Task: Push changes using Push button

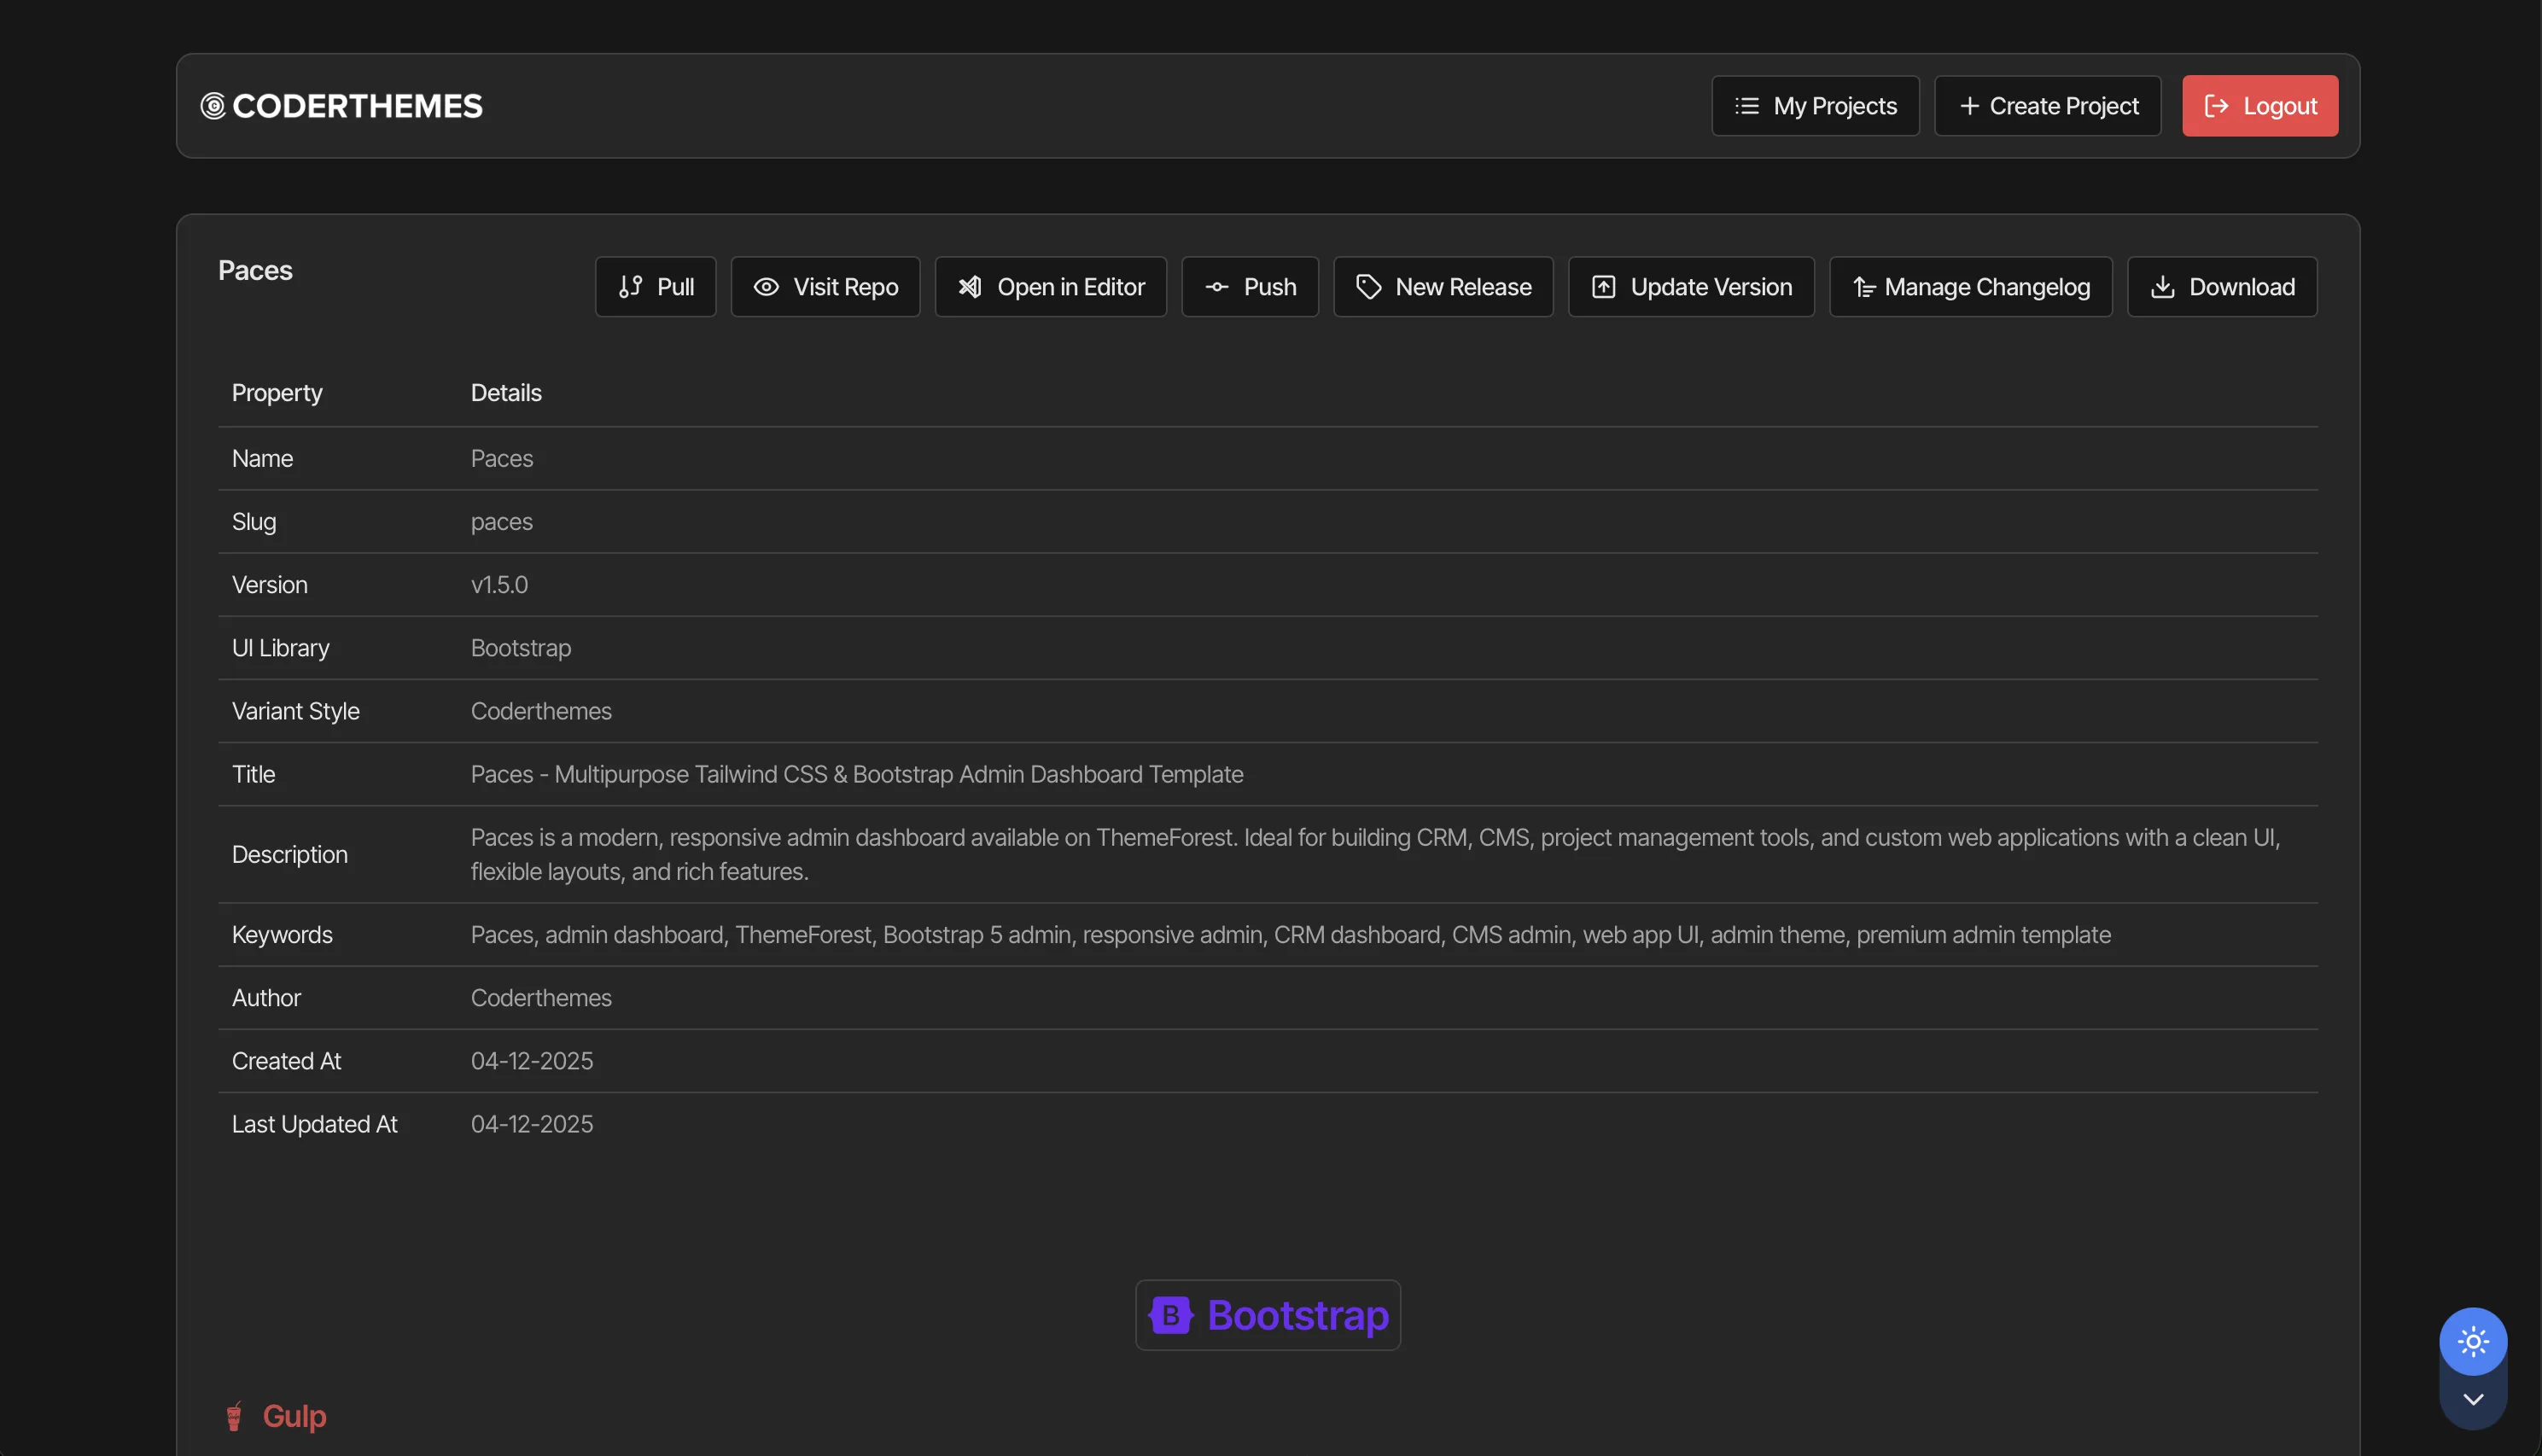Action: [1249, 287]
